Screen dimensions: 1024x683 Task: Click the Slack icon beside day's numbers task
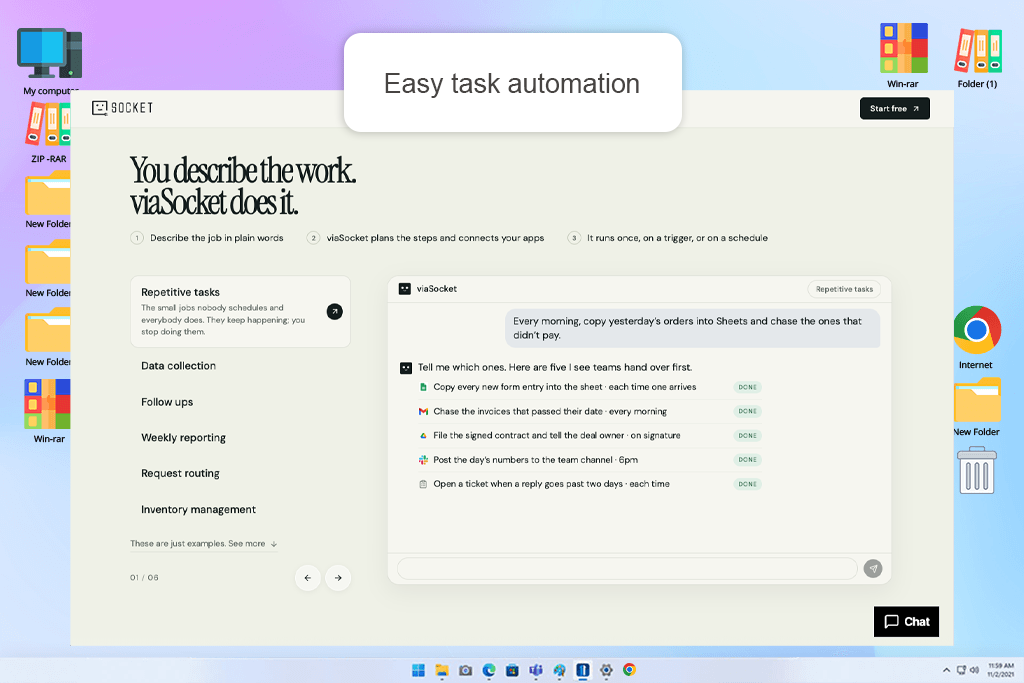(x=423, y=460)
